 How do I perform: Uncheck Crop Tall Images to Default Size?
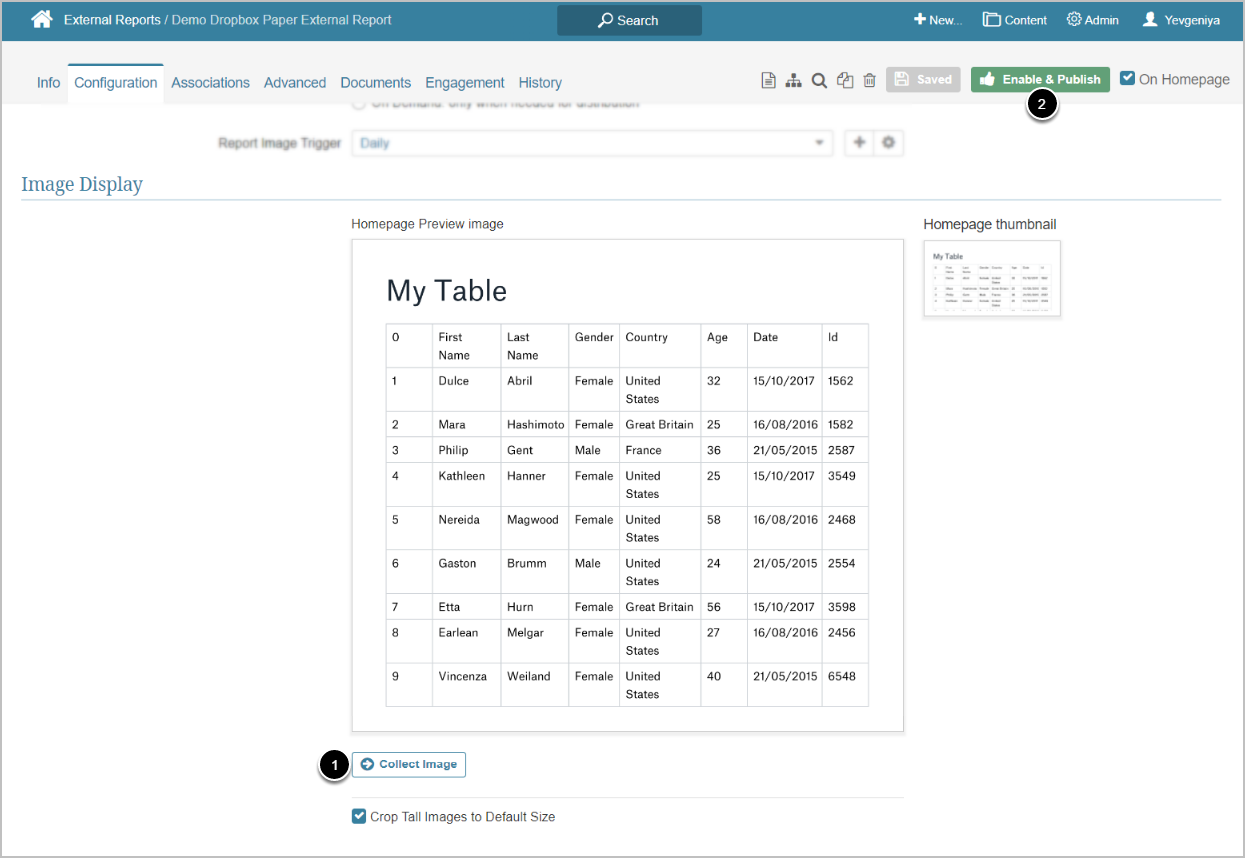(x=359, y=816)
